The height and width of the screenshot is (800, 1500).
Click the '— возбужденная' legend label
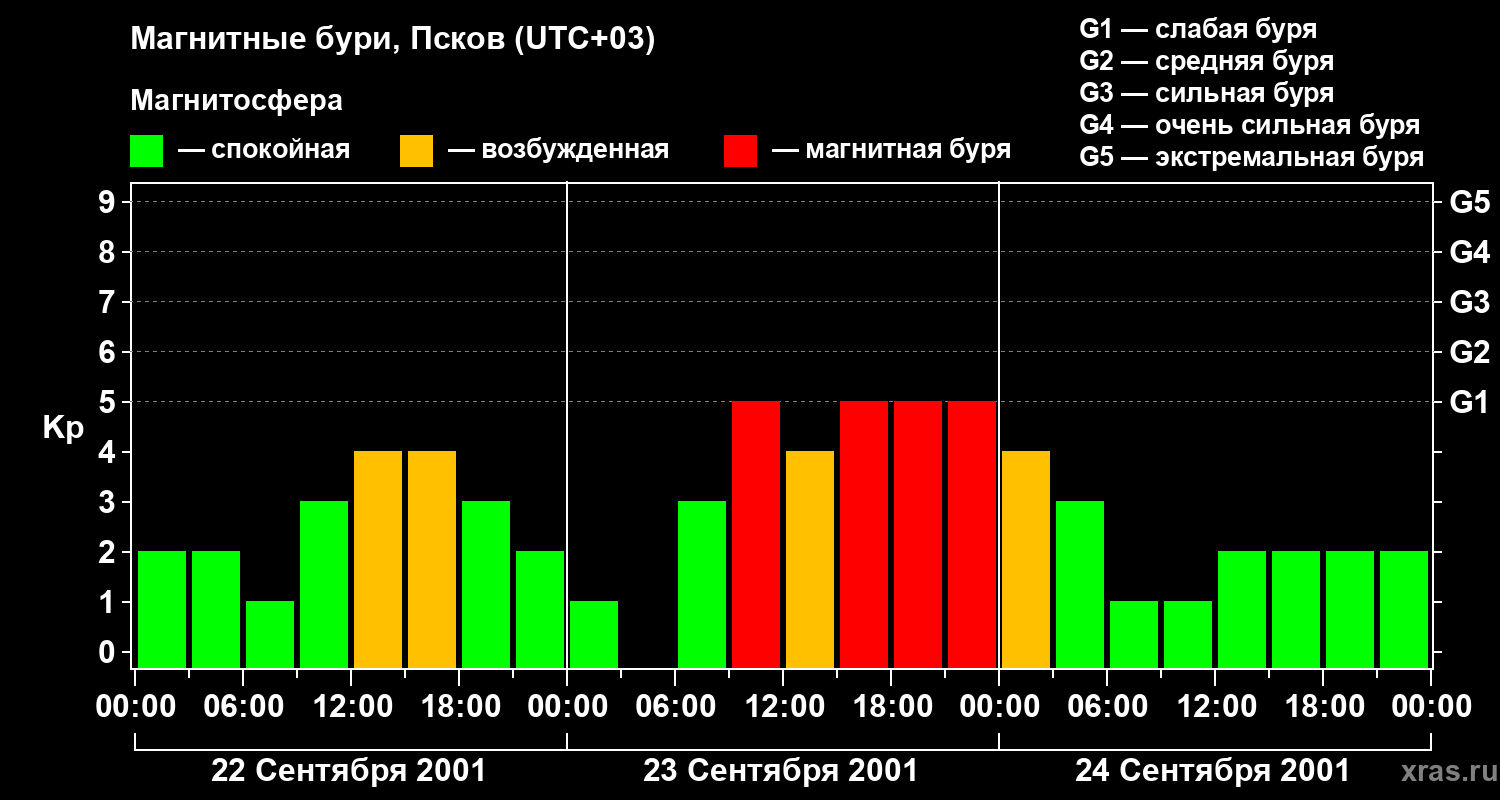point(558,150)
